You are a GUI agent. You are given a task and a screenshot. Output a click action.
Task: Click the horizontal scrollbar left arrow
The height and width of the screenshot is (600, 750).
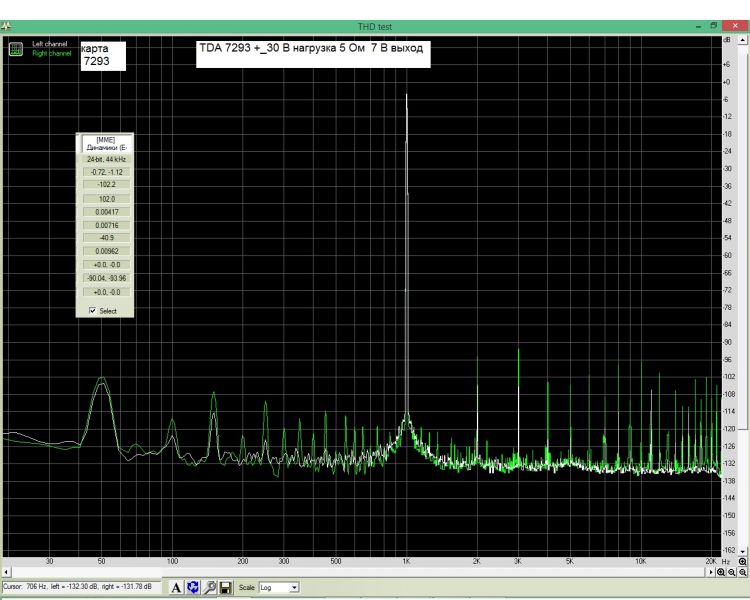(5, 570)
